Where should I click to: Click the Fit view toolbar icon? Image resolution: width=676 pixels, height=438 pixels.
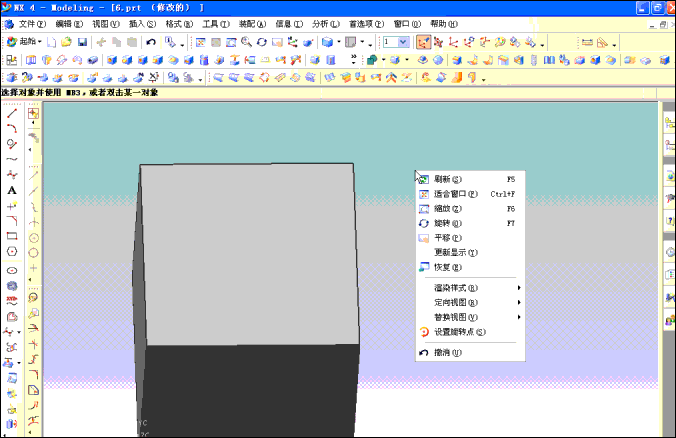pos(200,42)
